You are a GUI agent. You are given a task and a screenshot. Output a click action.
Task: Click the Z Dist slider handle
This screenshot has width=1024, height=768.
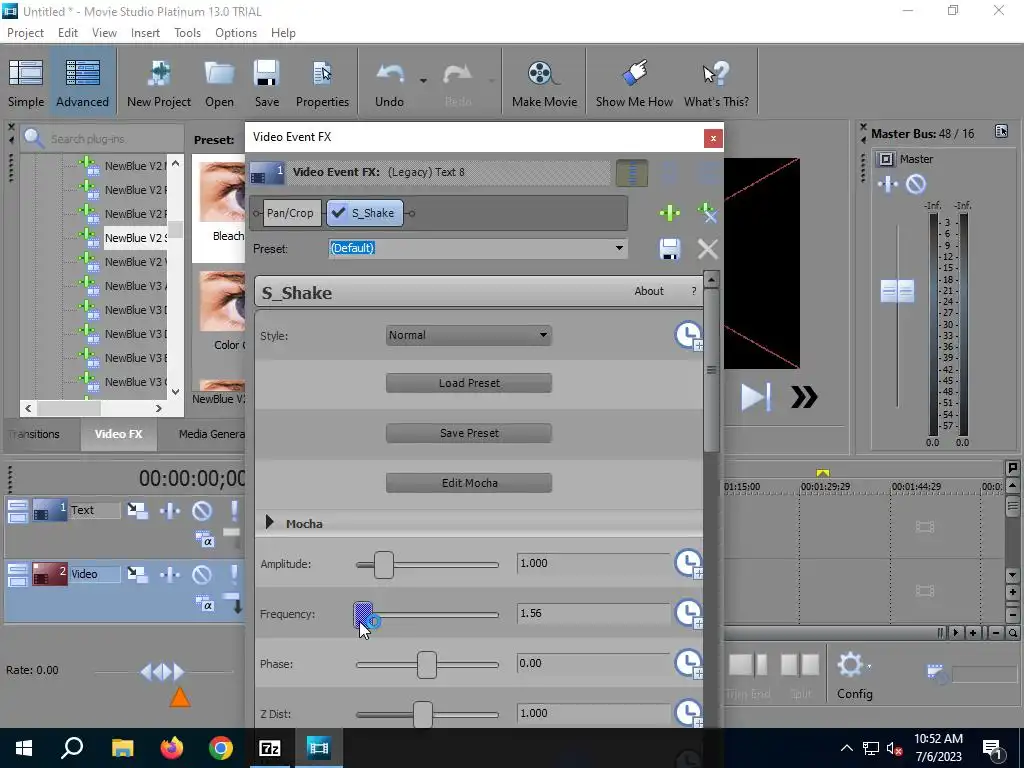pyautogui.click(x=423, y=714)
